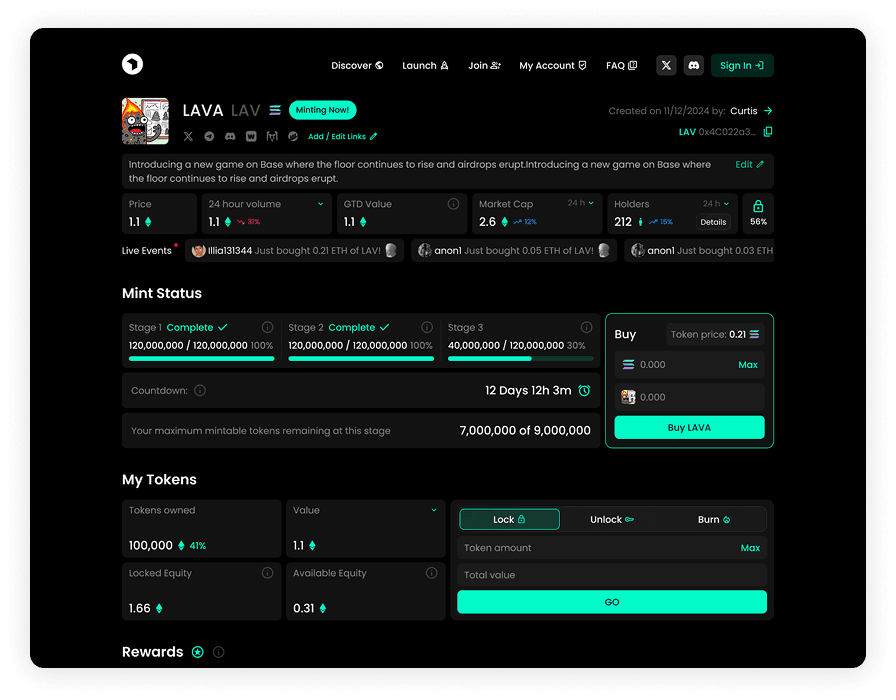Open the Discord icon in the header

[x=694, y=66]
